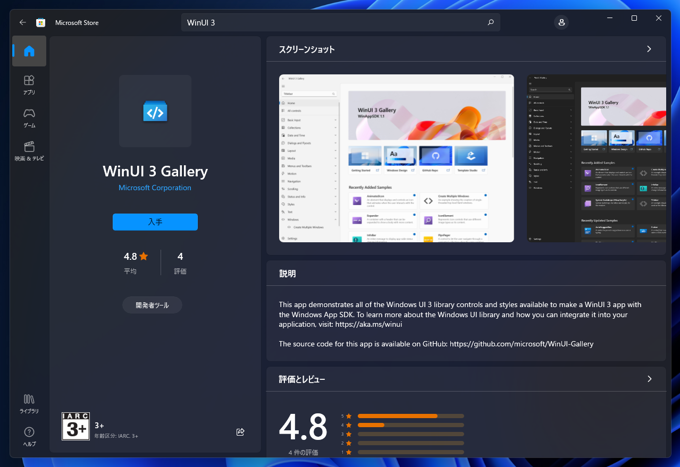Open the アプリ (Apps) sidebar section

29,85
